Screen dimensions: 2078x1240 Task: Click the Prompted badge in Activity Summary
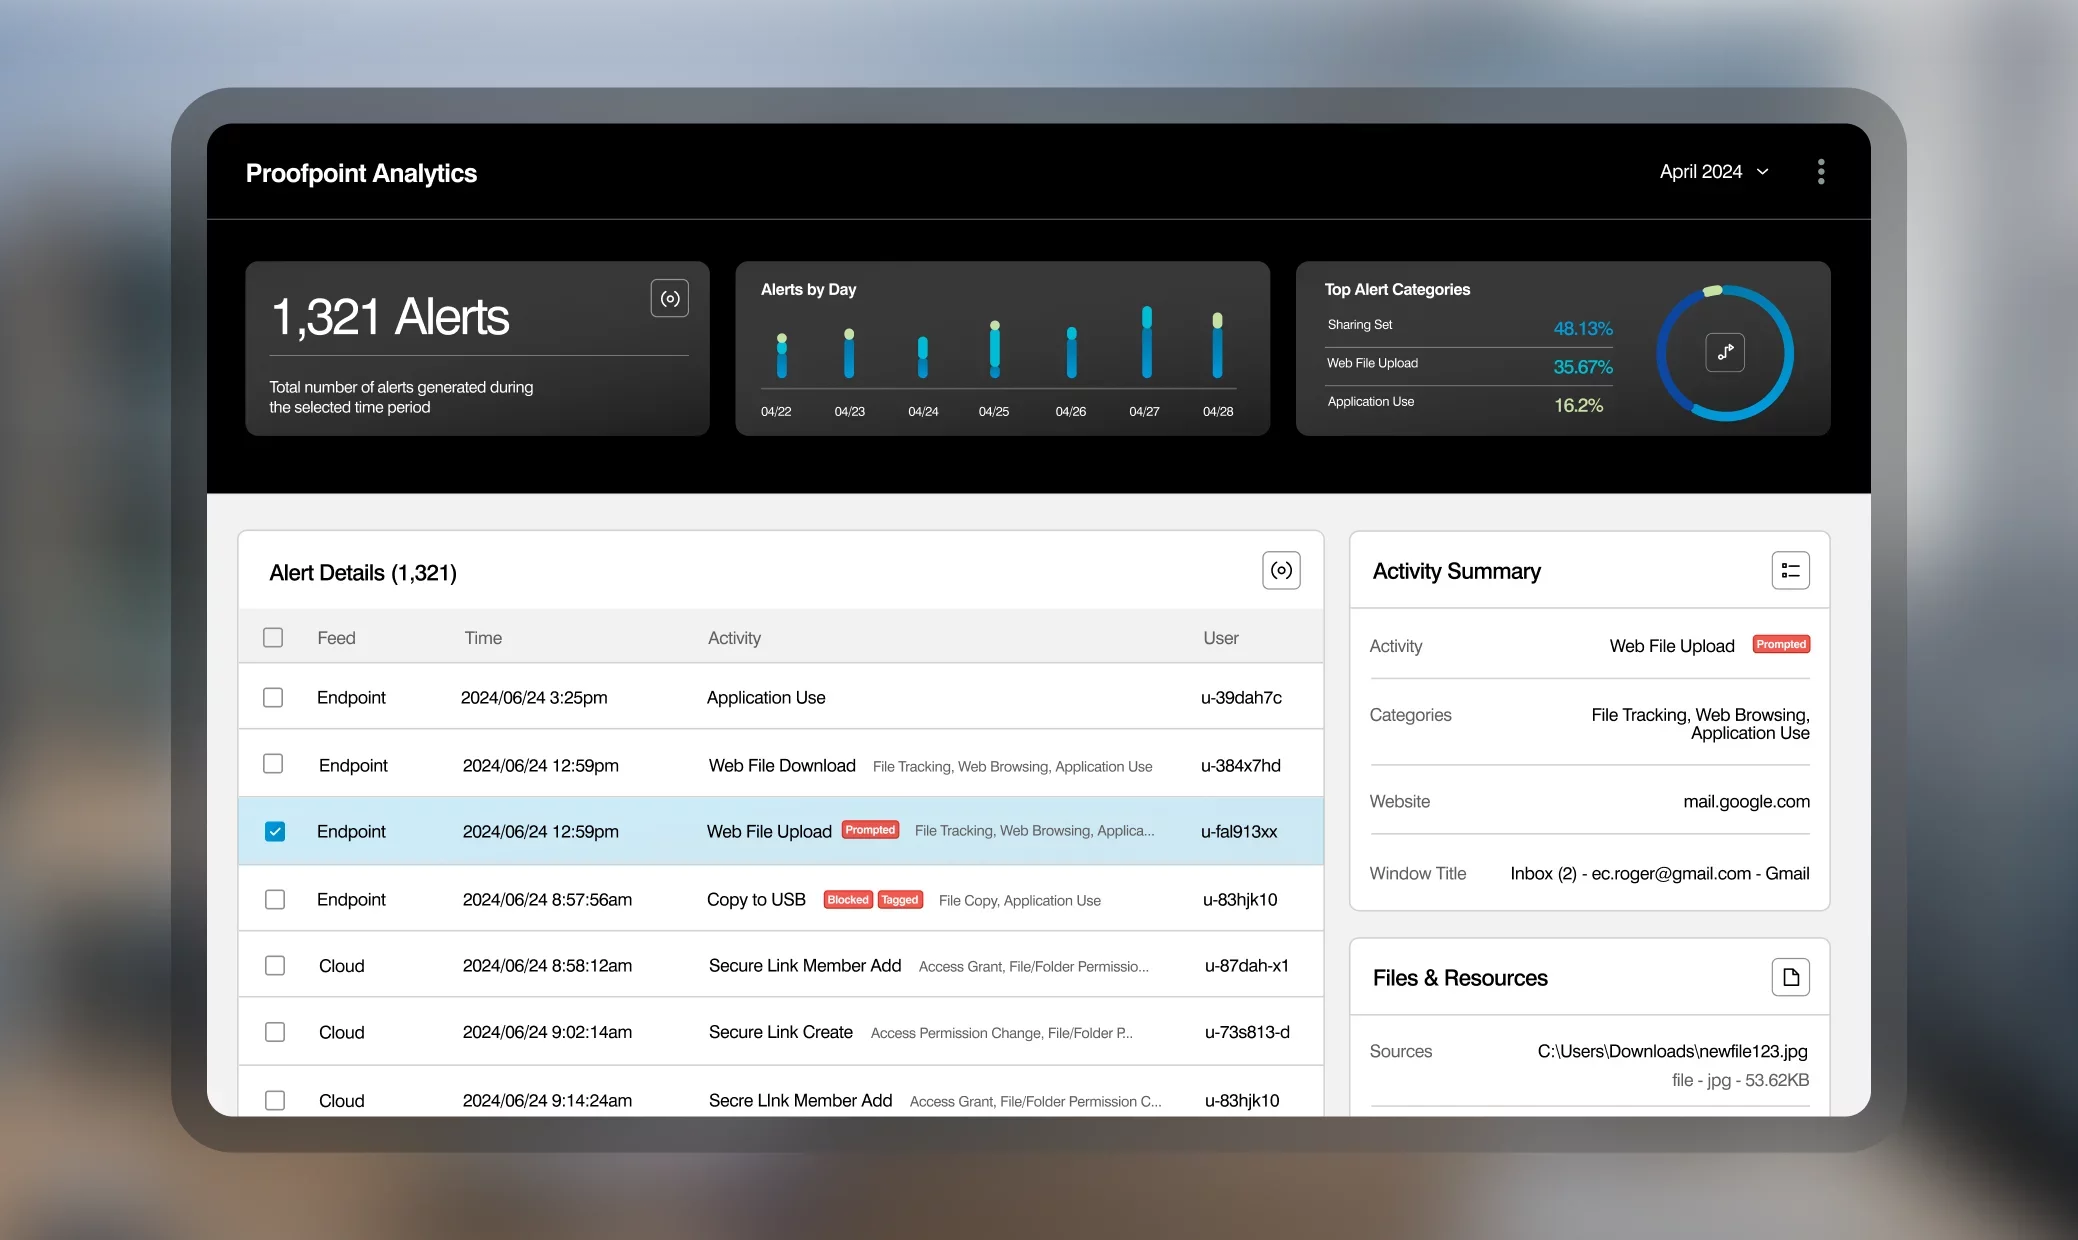click(1780, 644)
